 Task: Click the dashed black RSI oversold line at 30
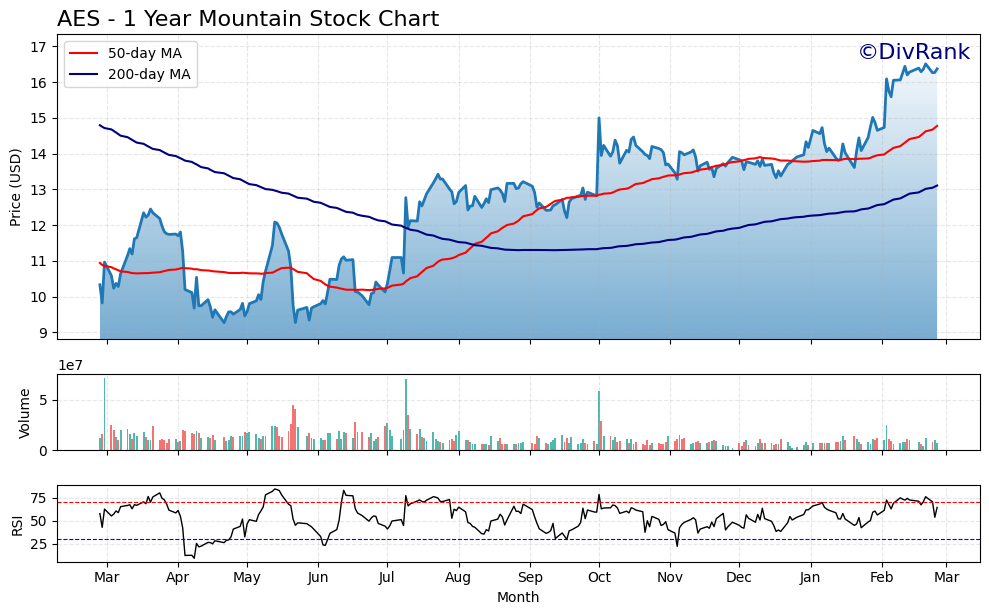[x=500, y=538]
